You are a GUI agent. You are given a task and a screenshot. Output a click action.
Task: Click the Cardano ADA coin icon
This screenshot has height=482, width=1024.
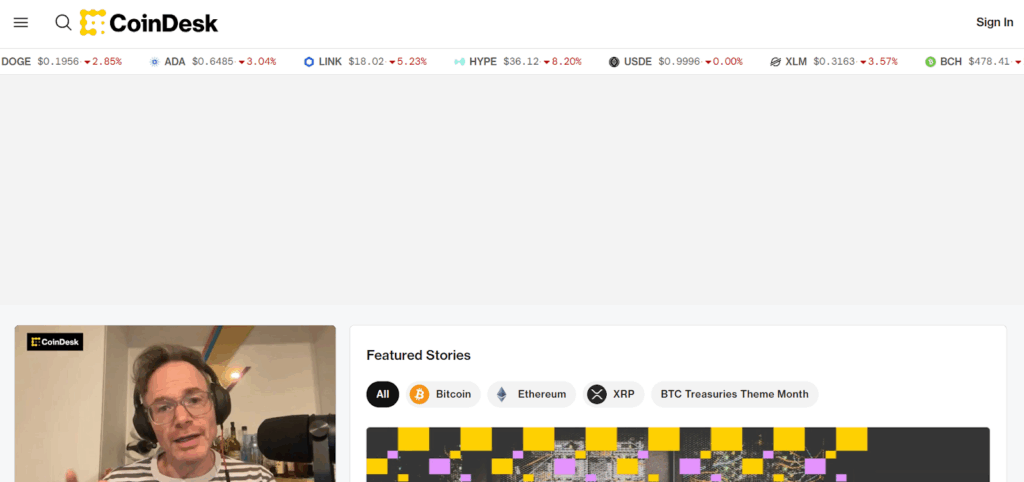(155, 62)
